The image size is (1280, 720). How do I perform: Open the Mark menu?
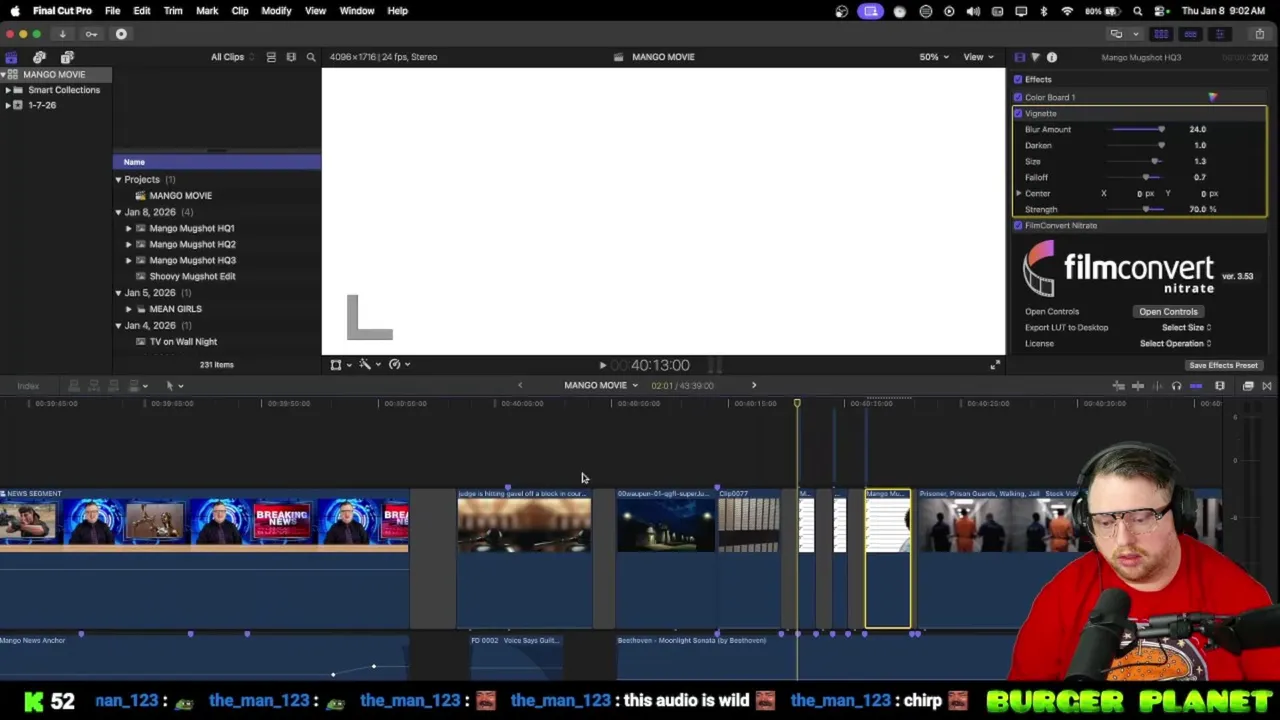207,11
